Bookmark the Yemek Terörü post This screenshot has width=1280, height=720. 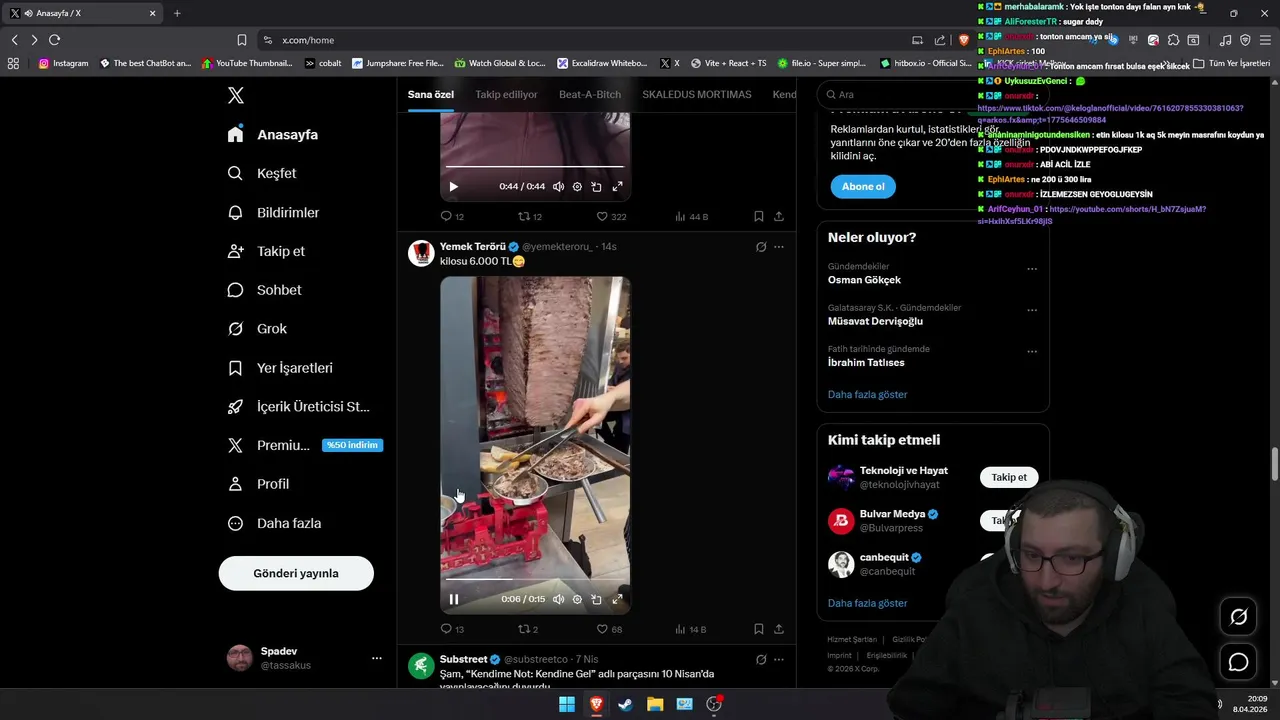pos(759,629)
